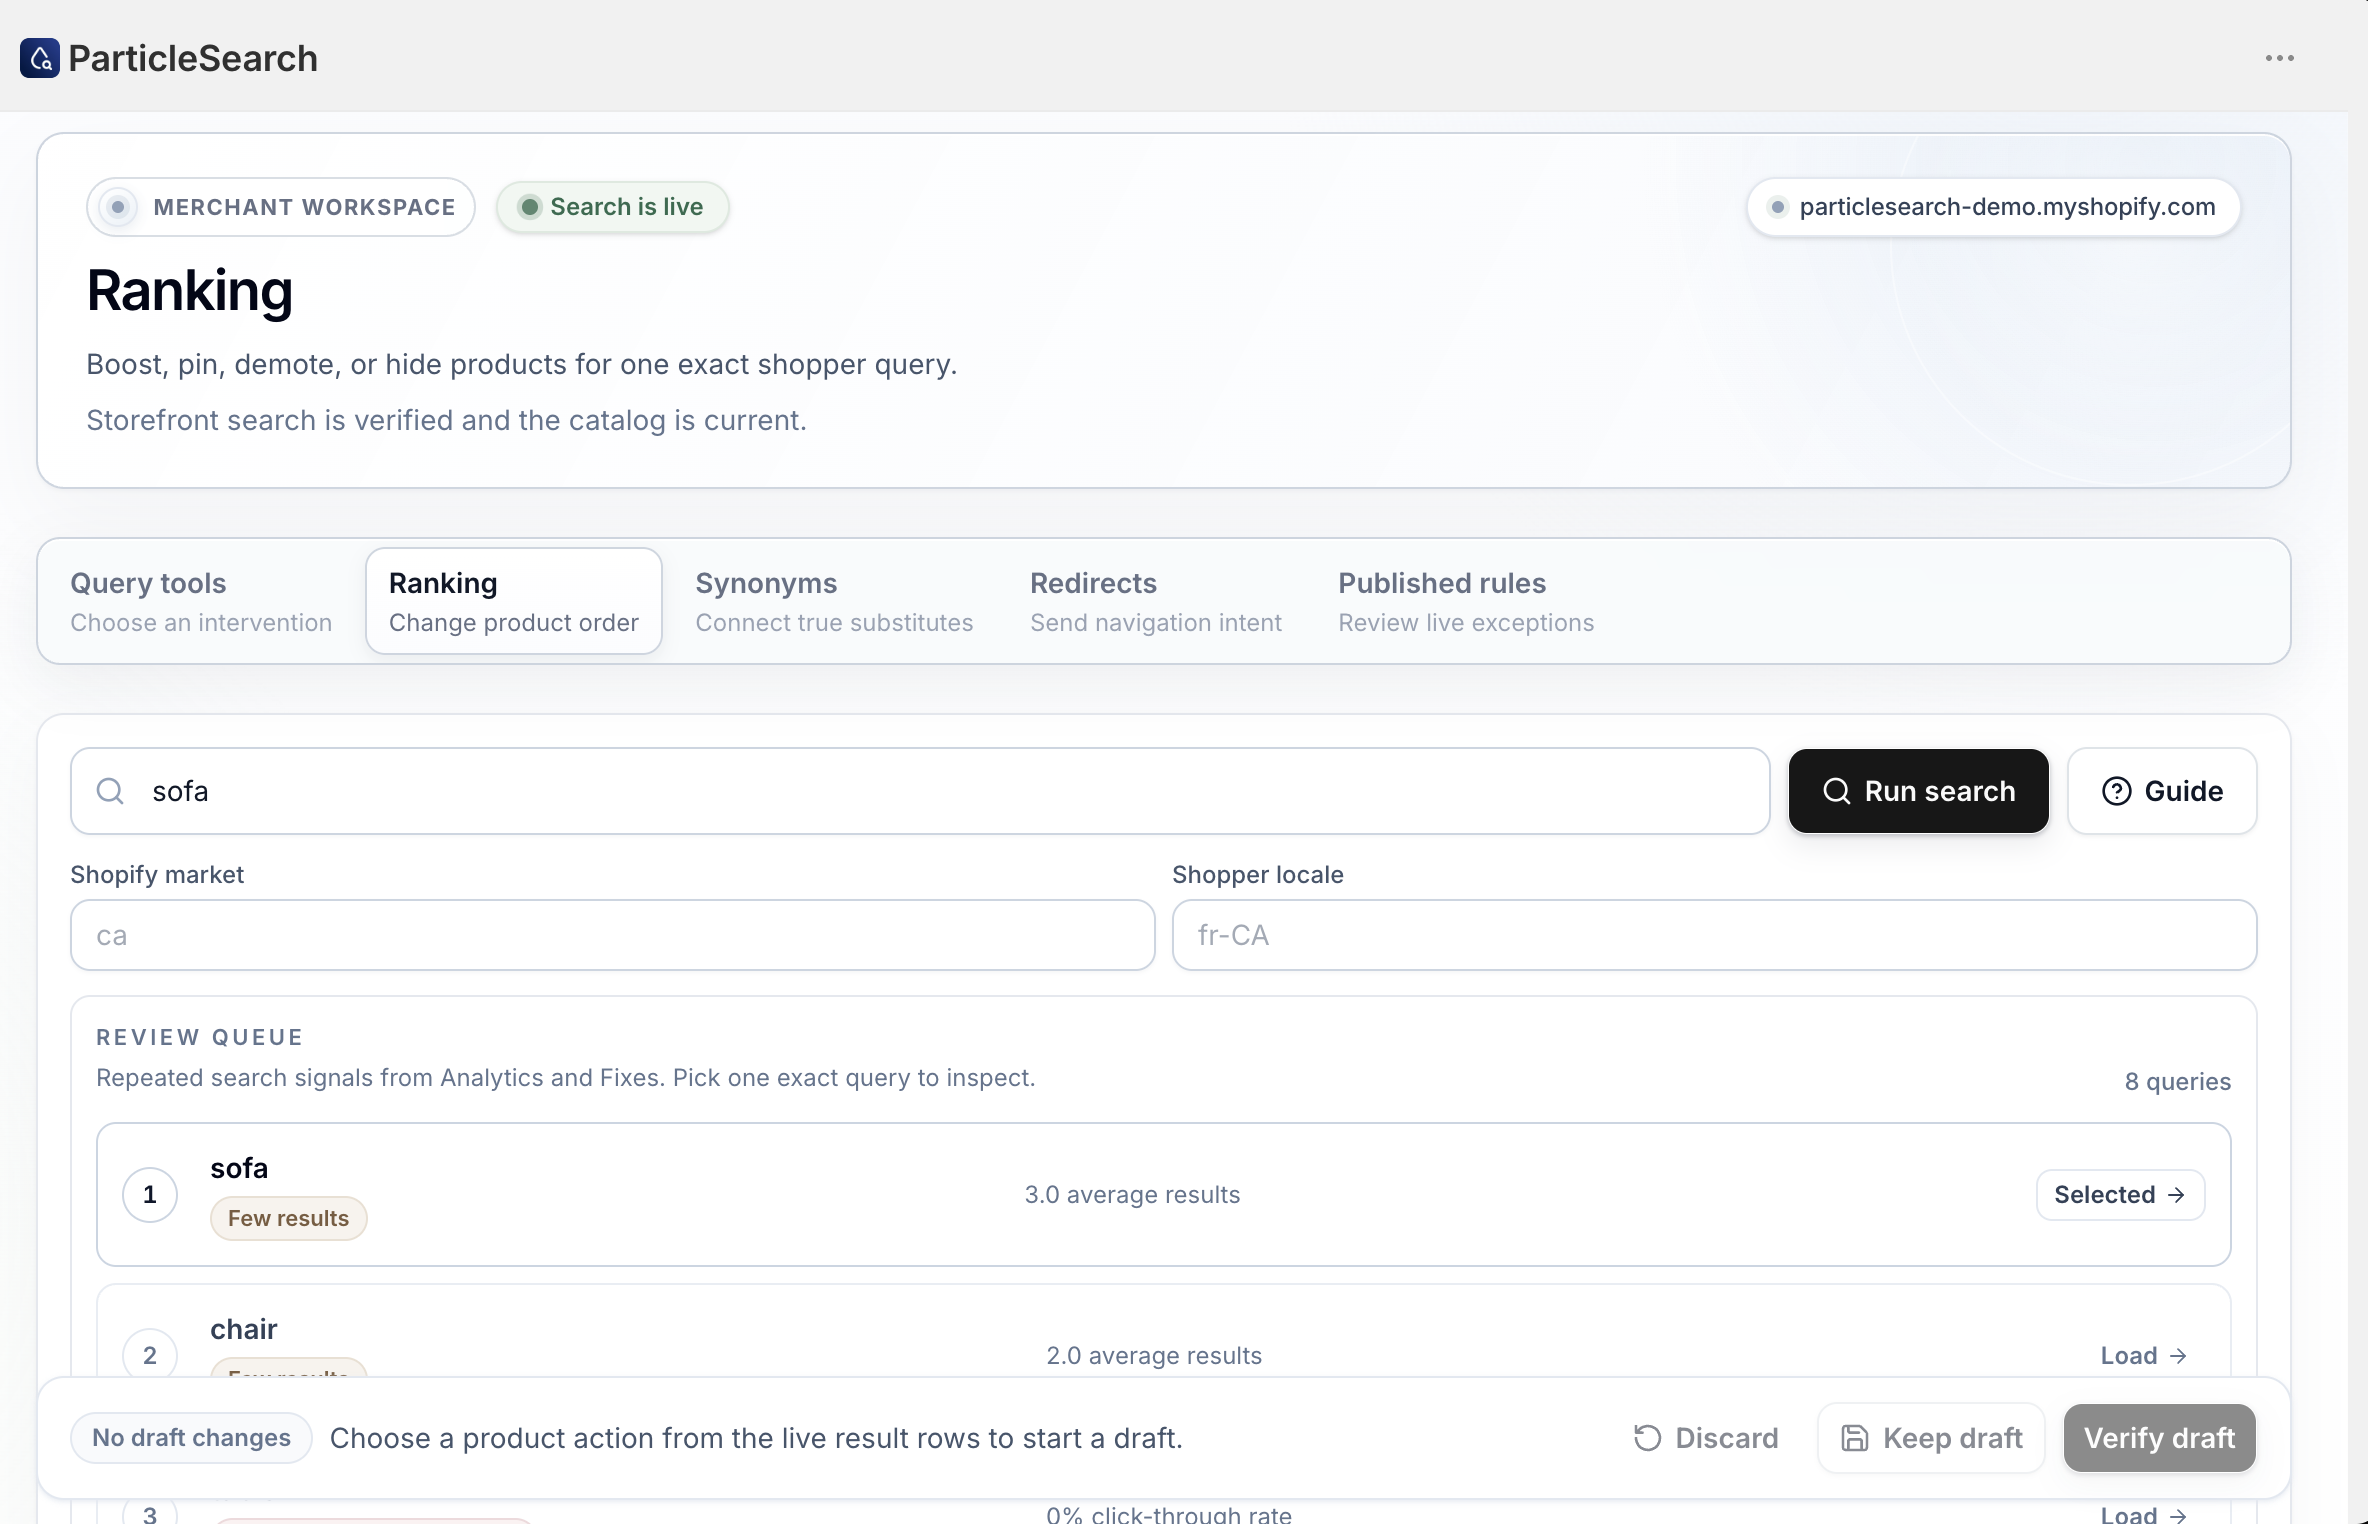Click the Search is live status badge
The width and height of the screenshot is (2368, 1524).
click(x=612, y=207)
